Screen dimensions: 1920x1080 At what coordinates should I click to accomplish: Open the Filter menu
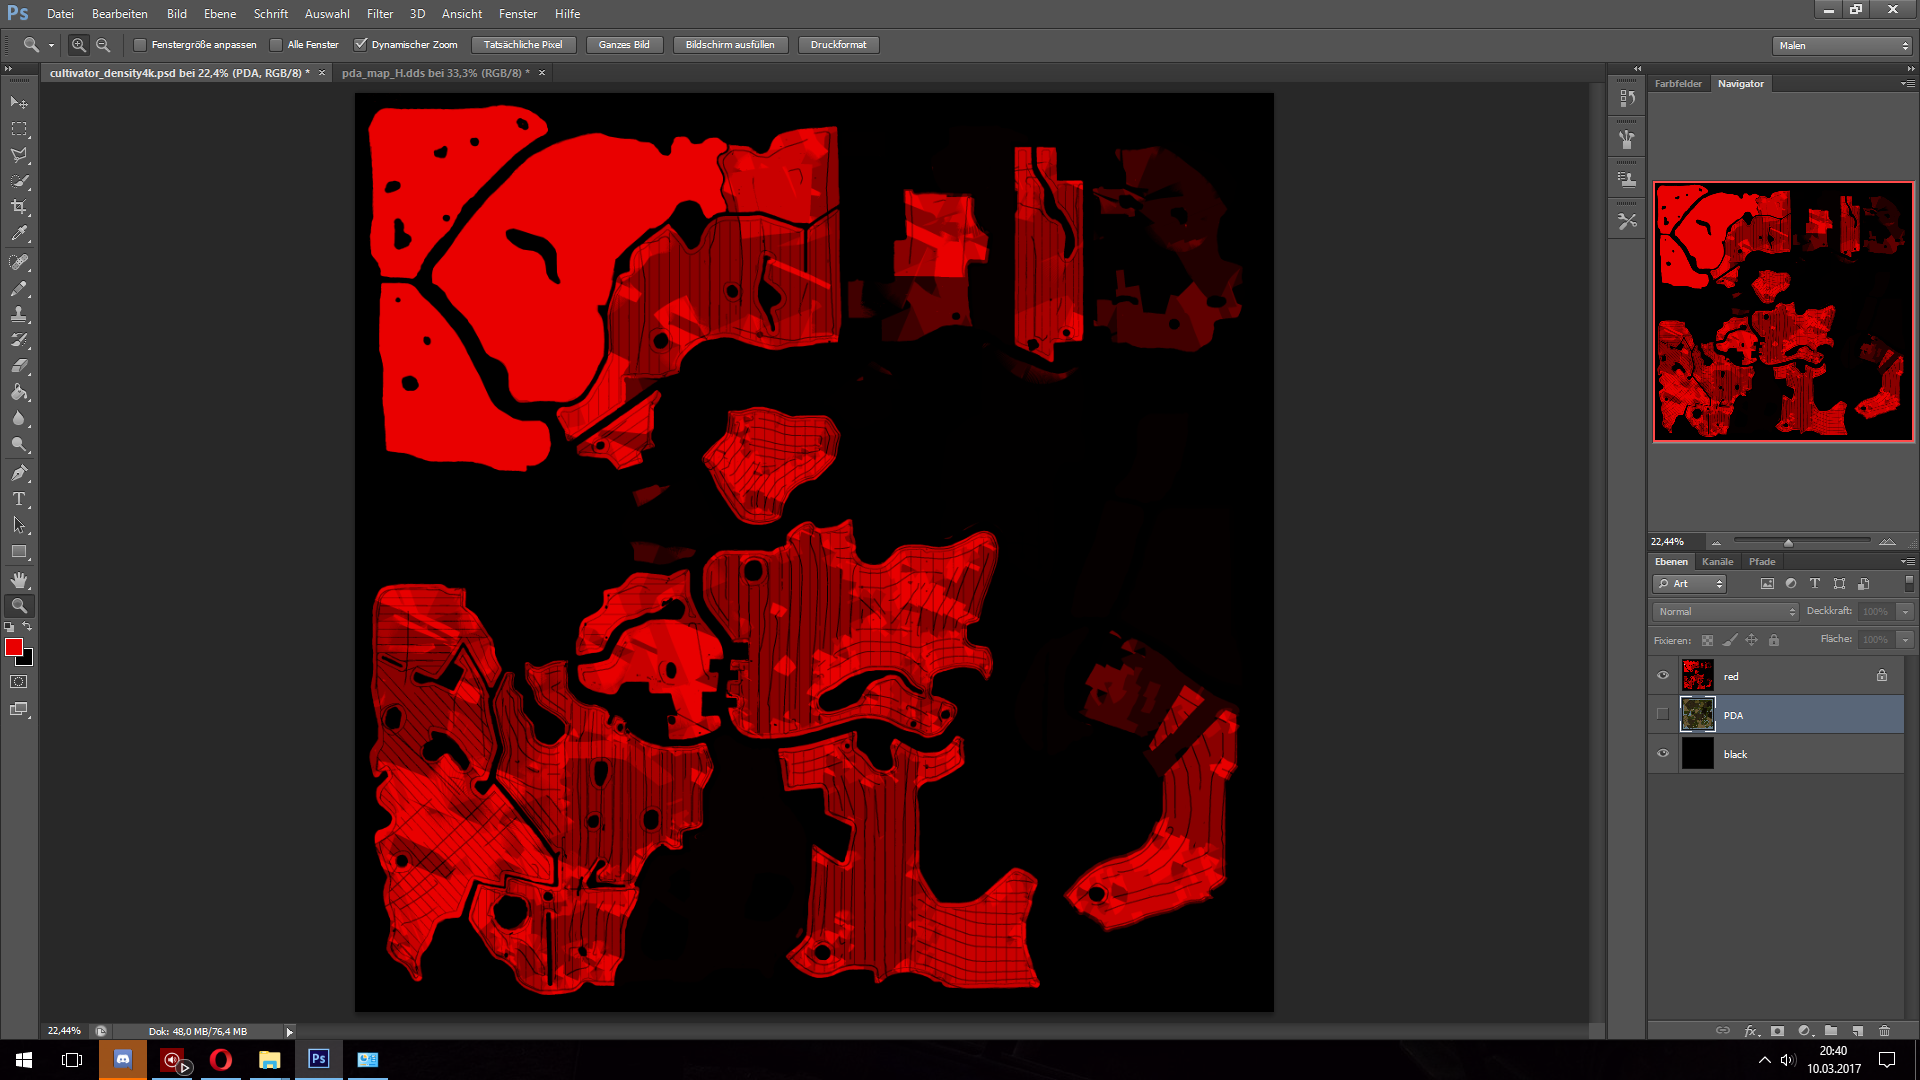pyautogui.click(x=379, y=14)
